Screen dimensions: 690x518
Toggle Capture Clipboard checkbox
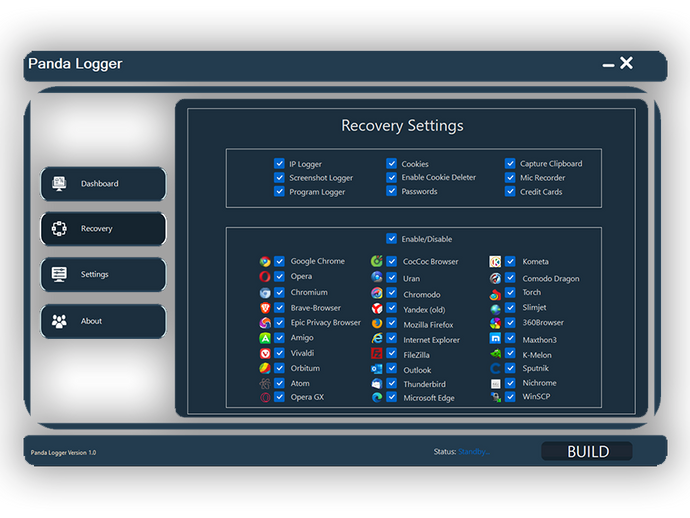[510, 164]
